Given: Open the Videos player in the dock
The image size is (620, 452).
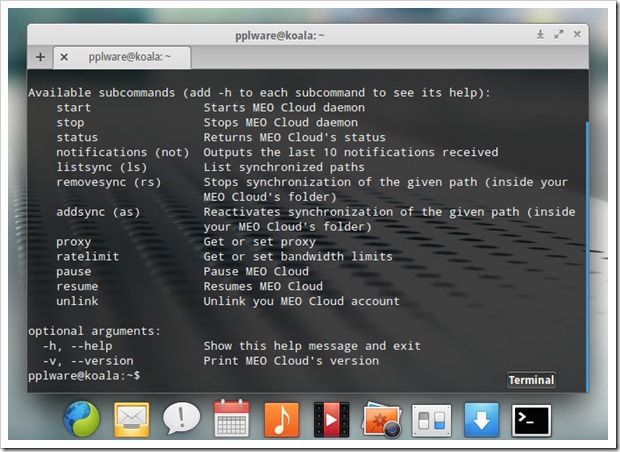Looking at the screenshot, I should coord(331,419).
